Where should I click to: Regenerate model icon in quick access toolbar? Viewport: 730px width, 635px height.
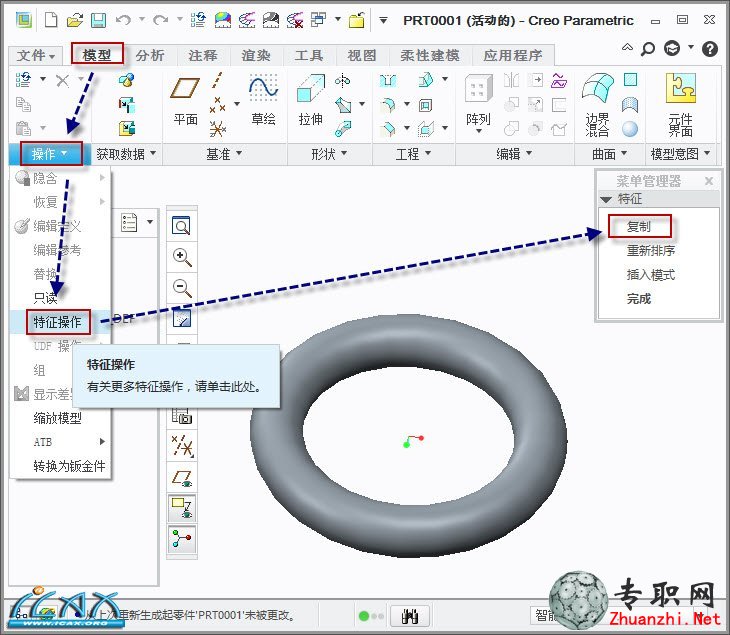[x=198, y=20]
